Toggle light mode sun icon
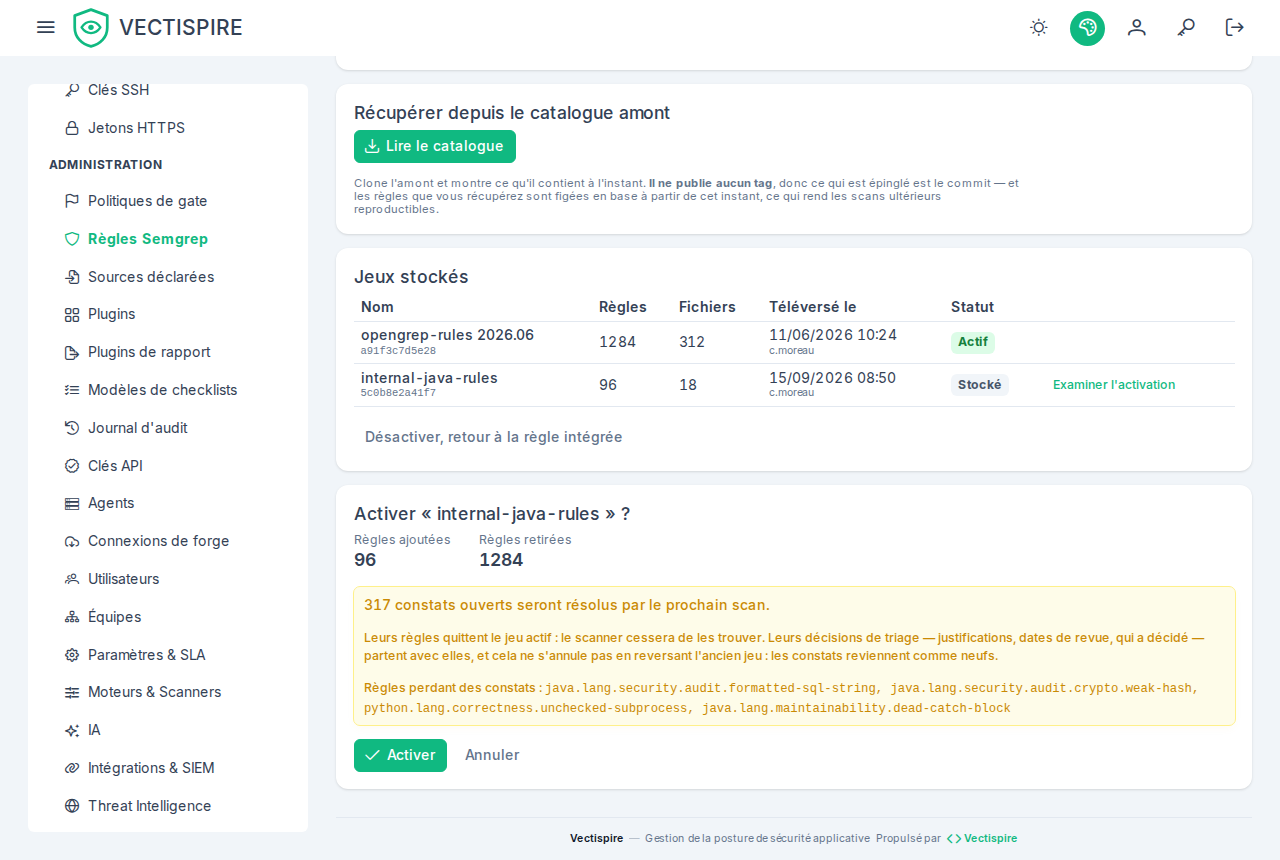Image resolution: width=1280 pixels, height=860 pixels. [1039, 27]
